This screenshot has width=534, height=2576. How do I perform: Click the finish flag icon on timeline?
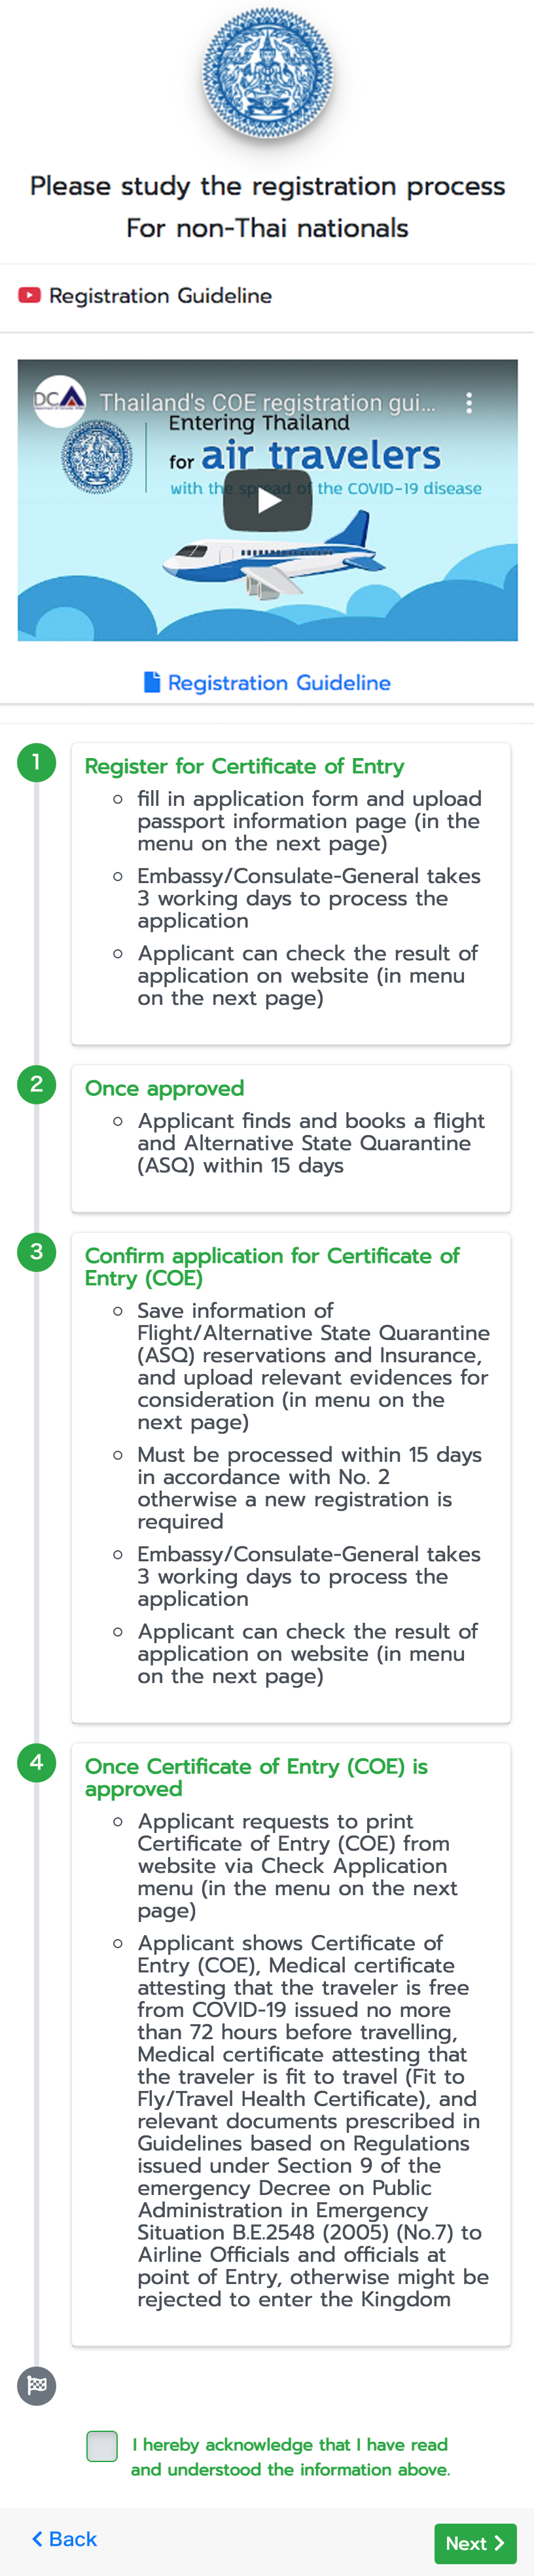[x=37, y=2386]
